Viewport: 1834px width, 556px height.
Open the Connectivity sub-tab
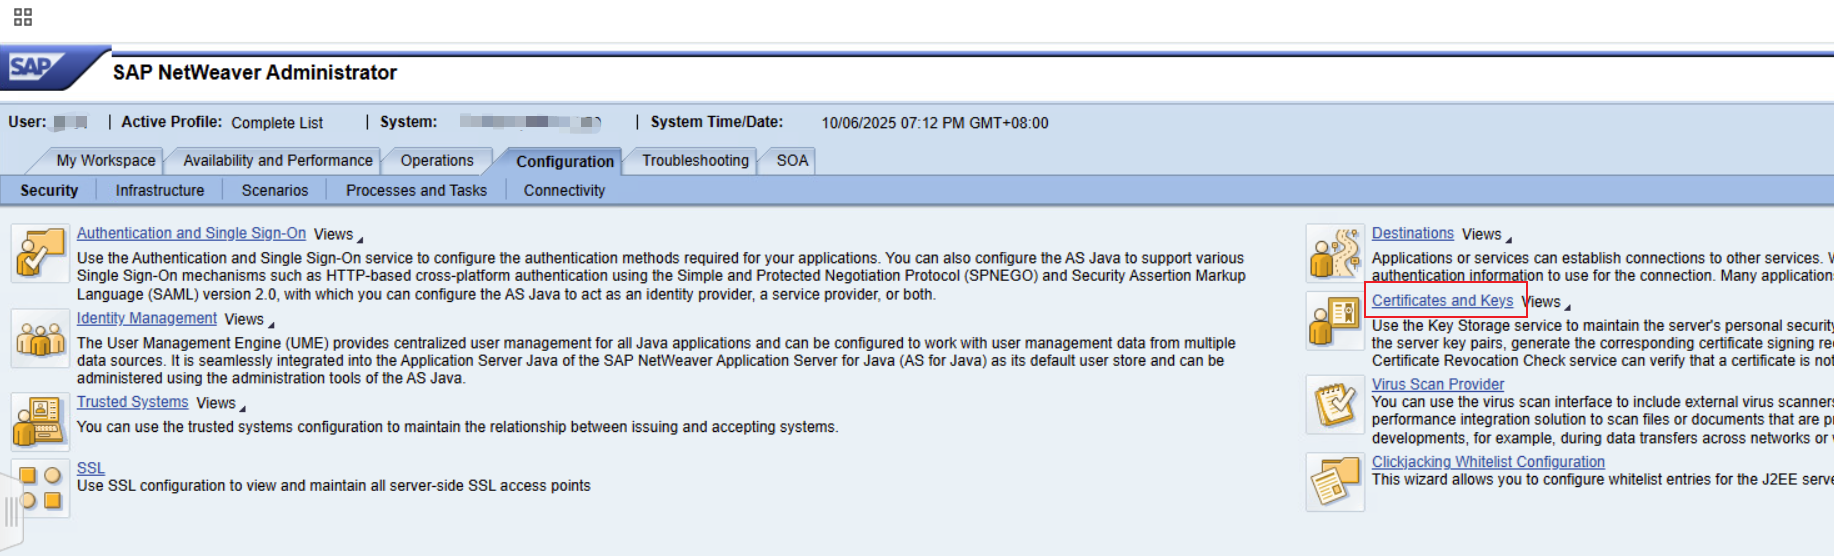click(x=564, y=190)
